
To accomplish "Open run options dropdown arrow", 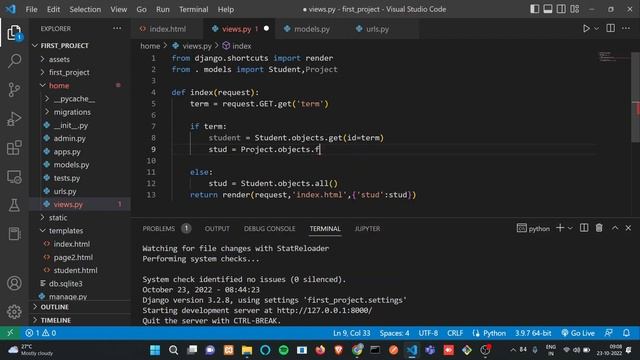I will click(x=596, y=29).
